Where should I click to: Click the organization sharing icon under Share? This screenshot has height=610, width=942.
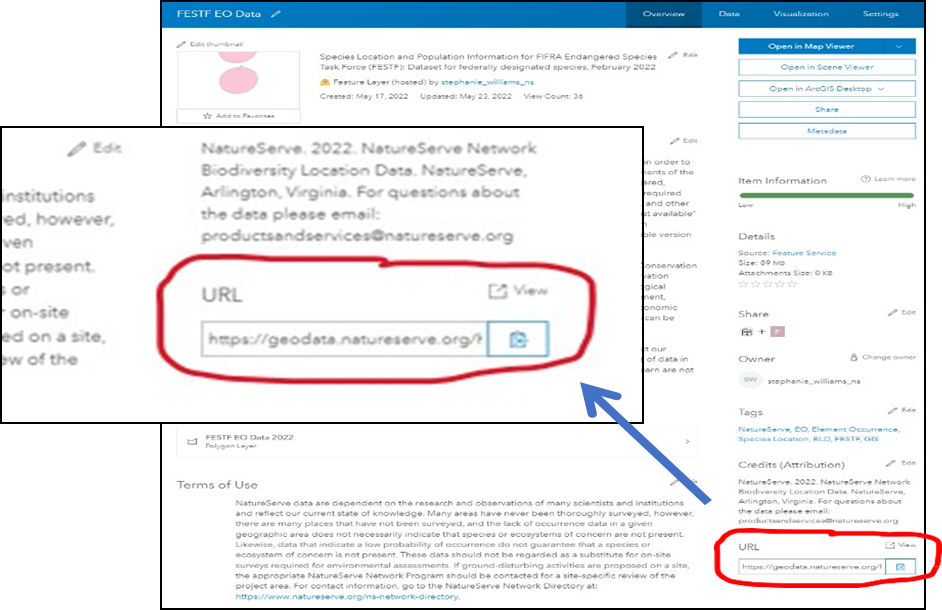point(746,332)
